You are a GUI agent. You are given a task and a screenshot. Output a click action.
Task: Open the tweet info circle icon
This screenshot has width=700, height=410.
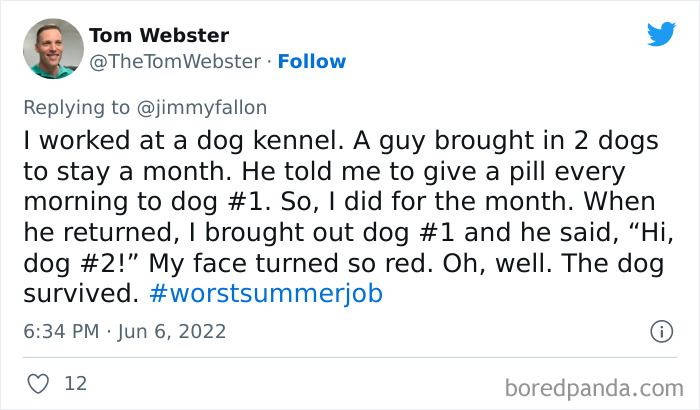point(660,330)
